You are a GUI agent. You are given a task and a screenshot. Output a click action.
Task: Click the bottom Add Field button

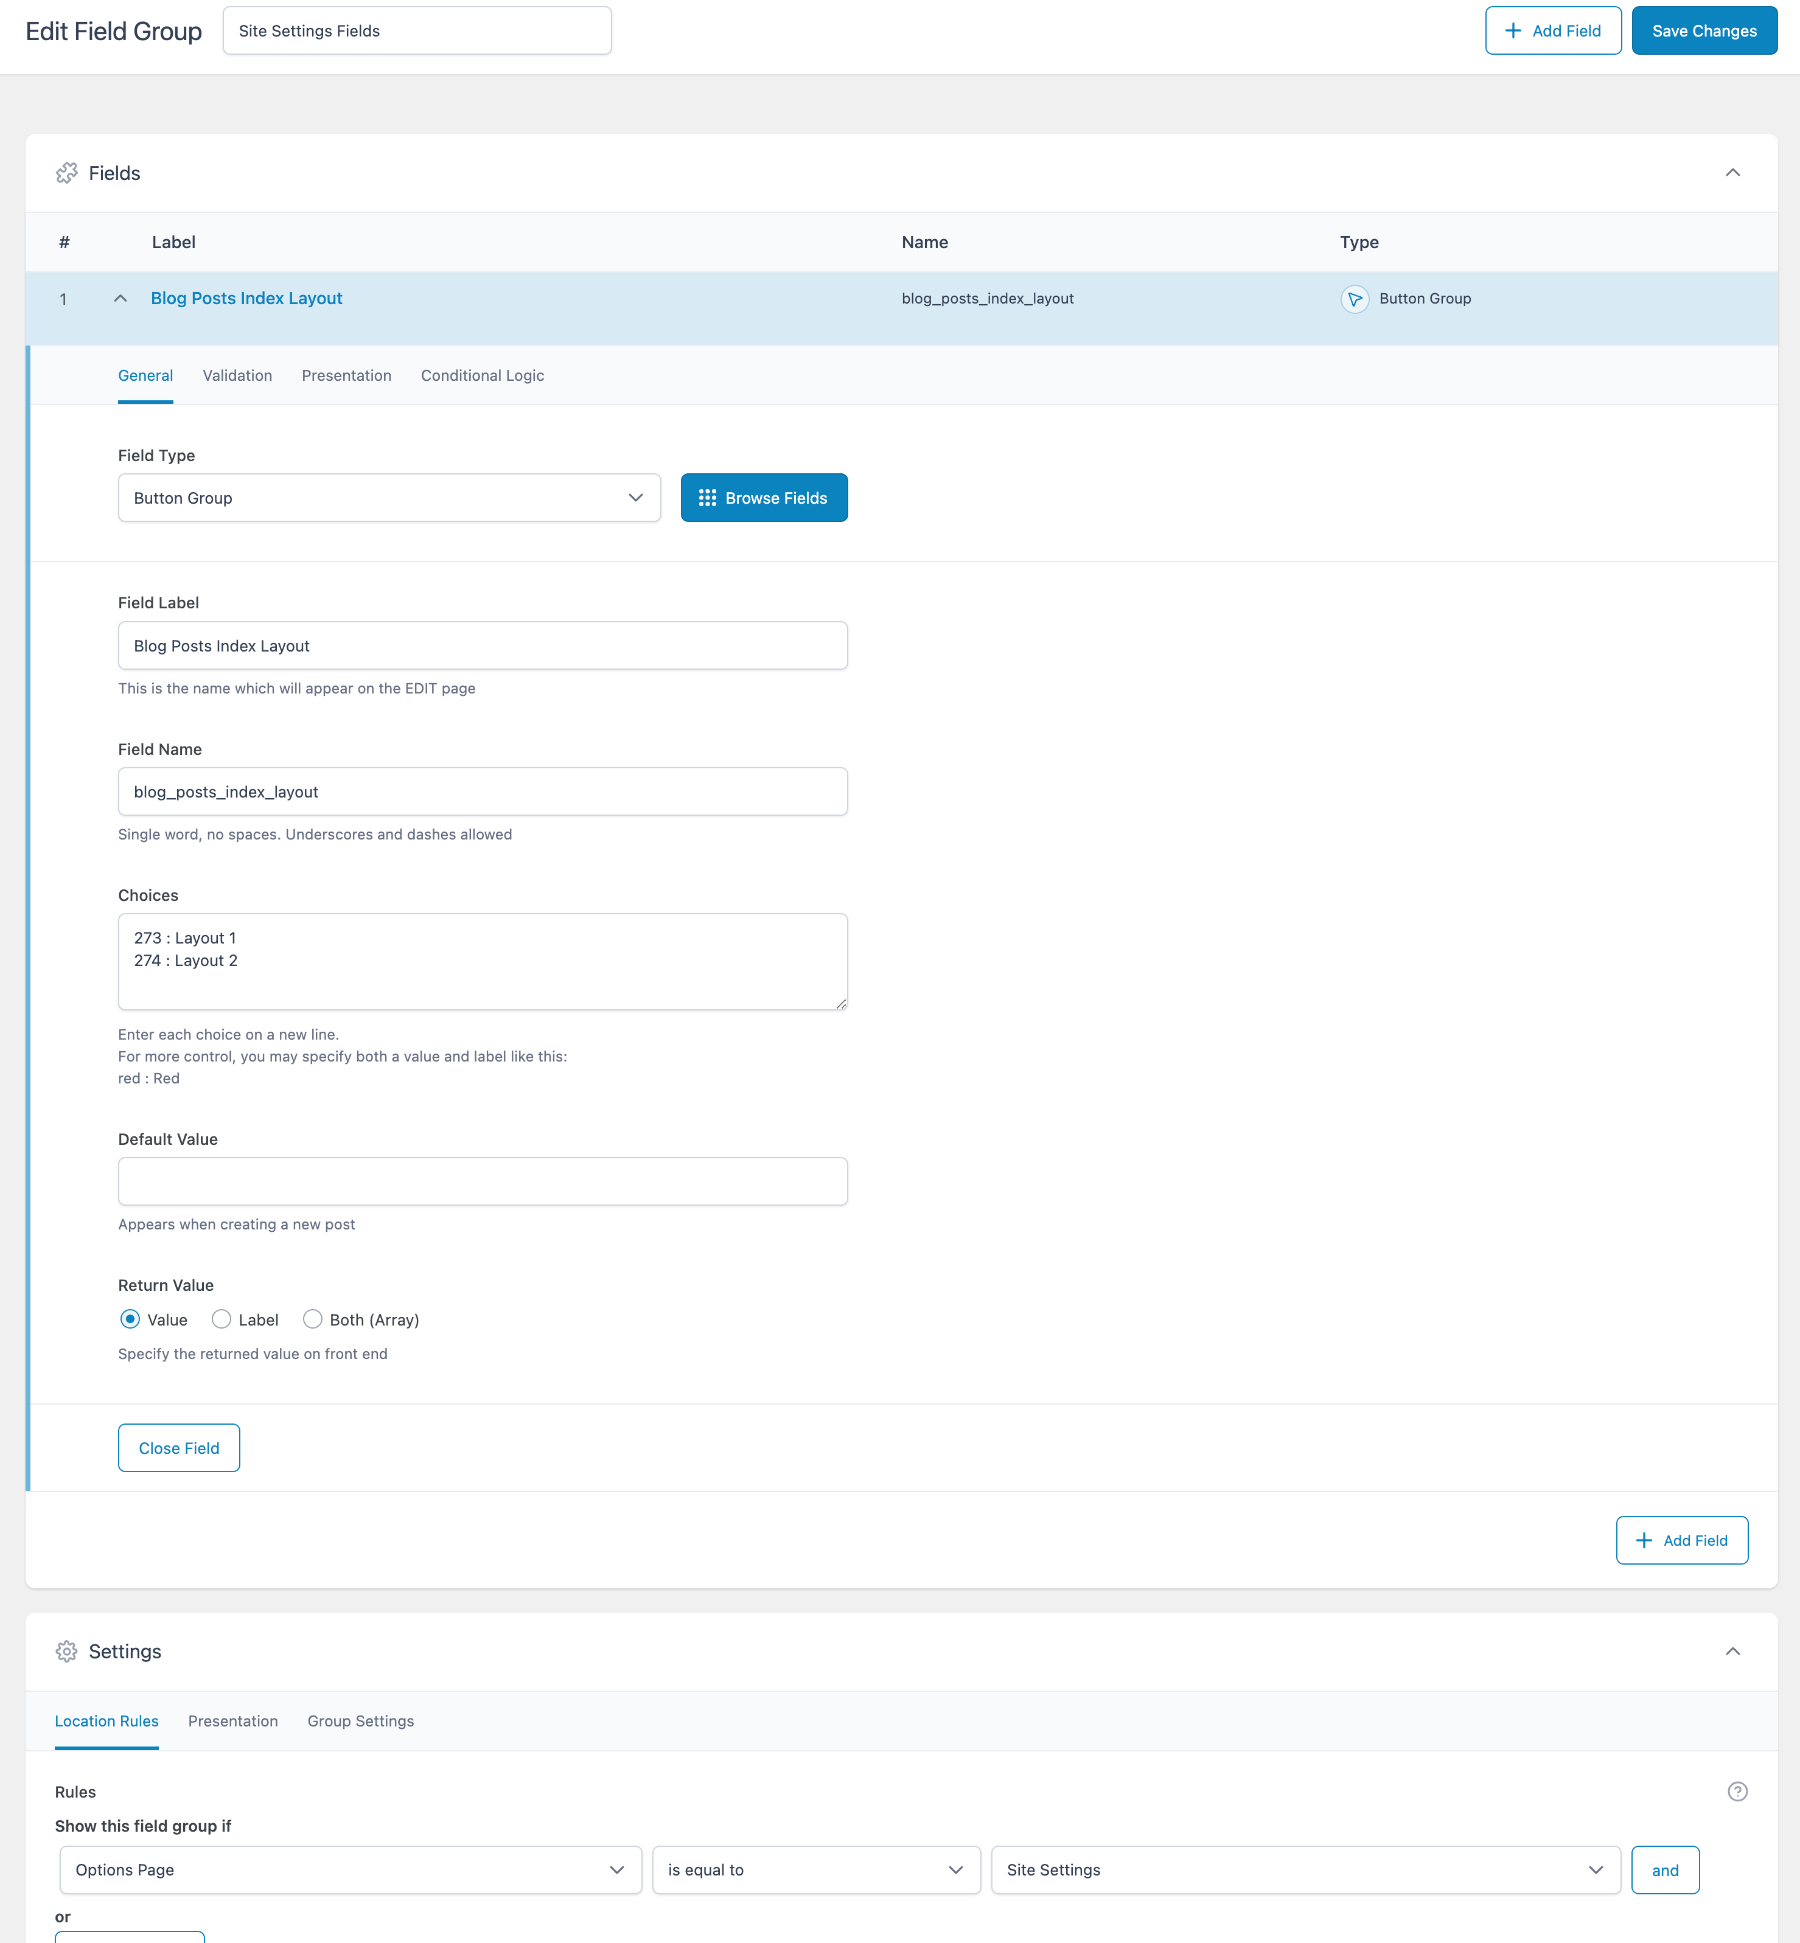[1682, 1540]
